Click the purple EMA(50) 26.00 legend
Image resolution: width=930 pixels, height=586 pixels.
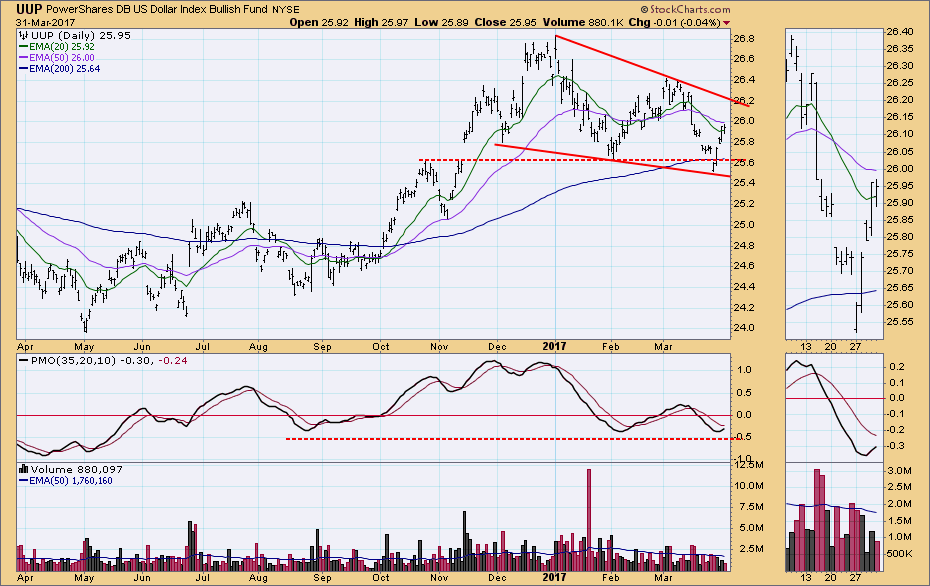click(x=57, y=58)
